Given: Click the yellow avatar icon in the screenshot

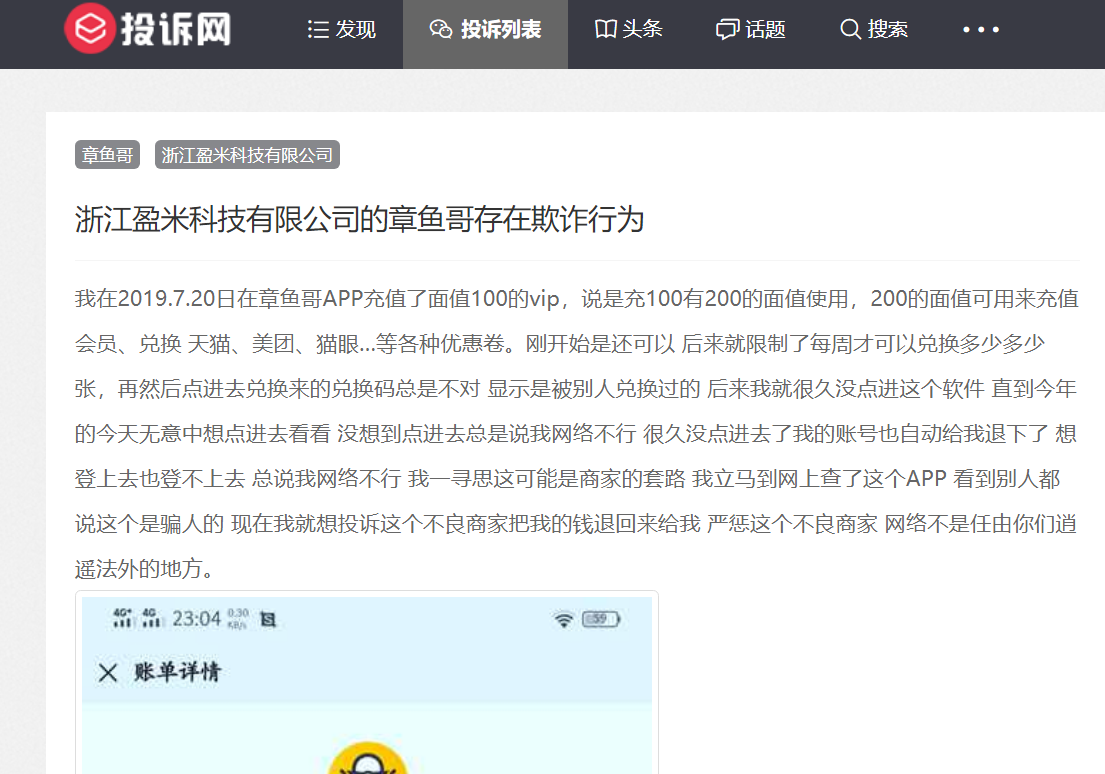Looking at the screenshot, I should click(367, 758).
